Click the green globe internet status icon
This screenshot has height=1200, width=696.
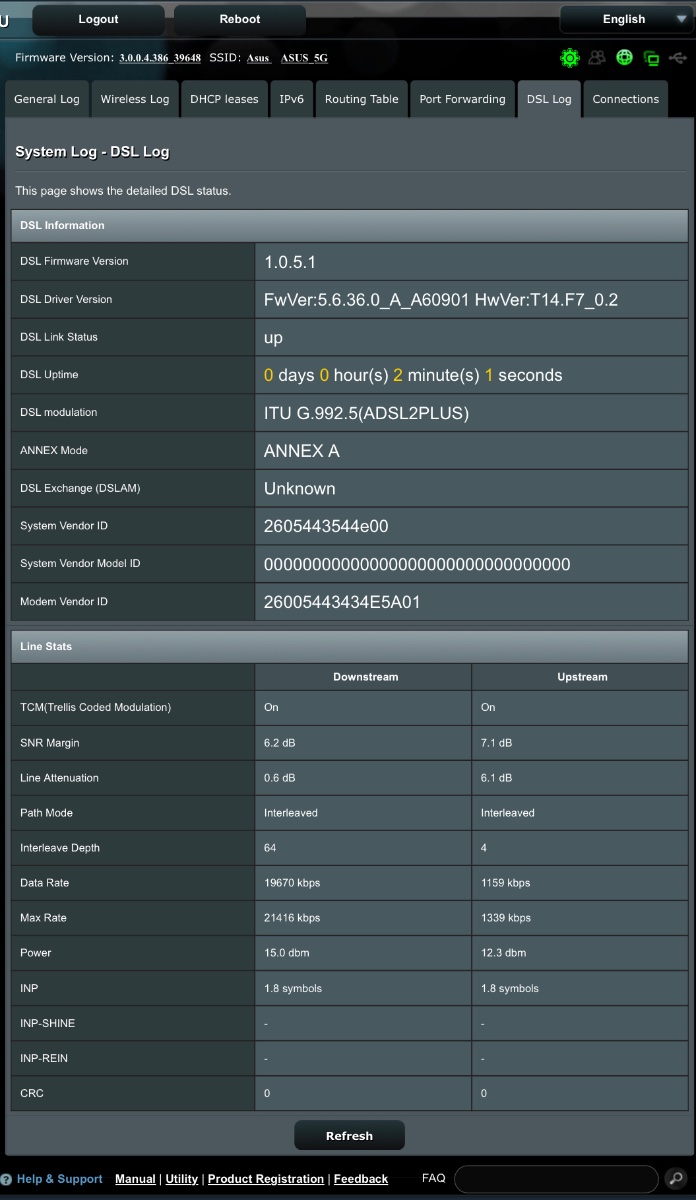point(625,58)
